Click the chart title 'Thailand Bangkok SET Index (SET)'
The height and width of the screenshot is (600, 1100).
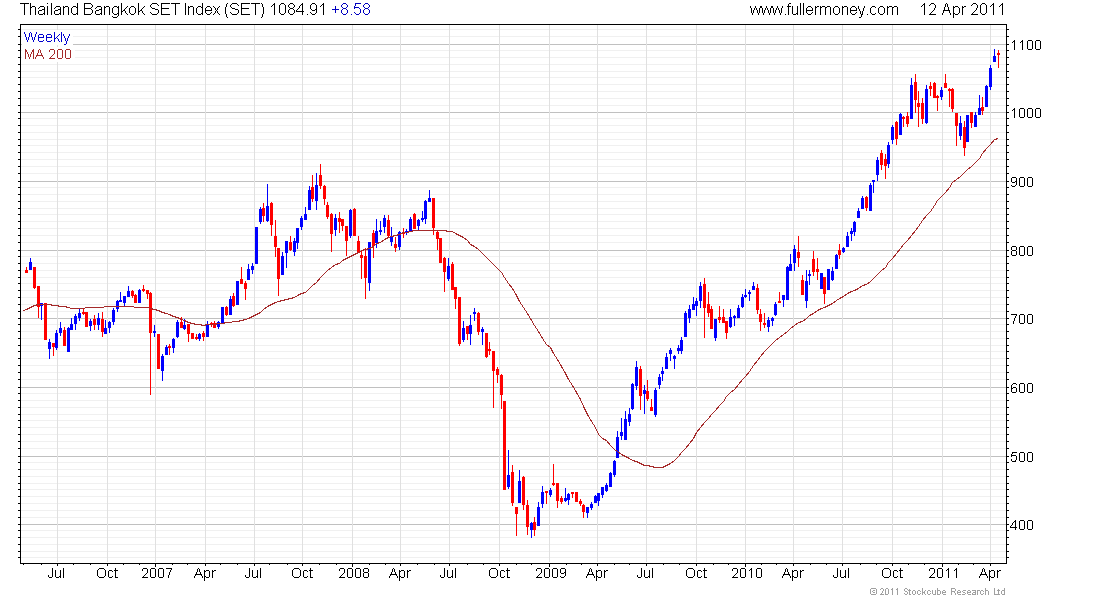coord(142,10)
